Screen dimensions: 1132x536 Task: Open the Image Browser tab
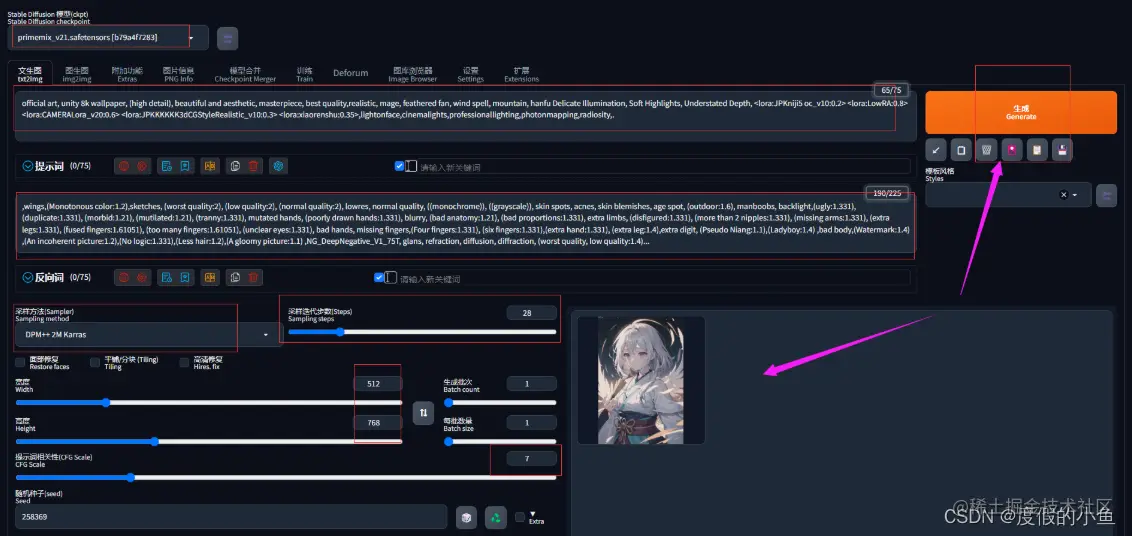click(x=412, y=74)
